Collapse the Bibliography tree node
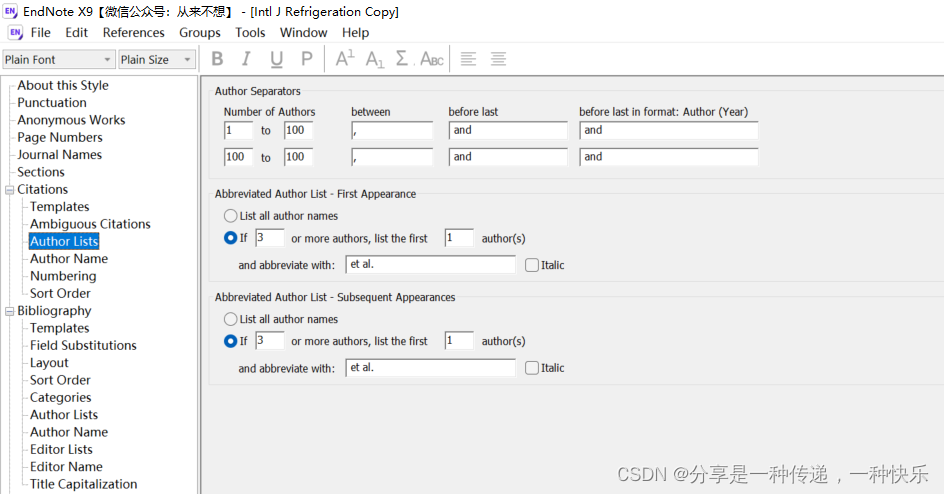This screenshot has height=494, width=944. pos(10,311)
